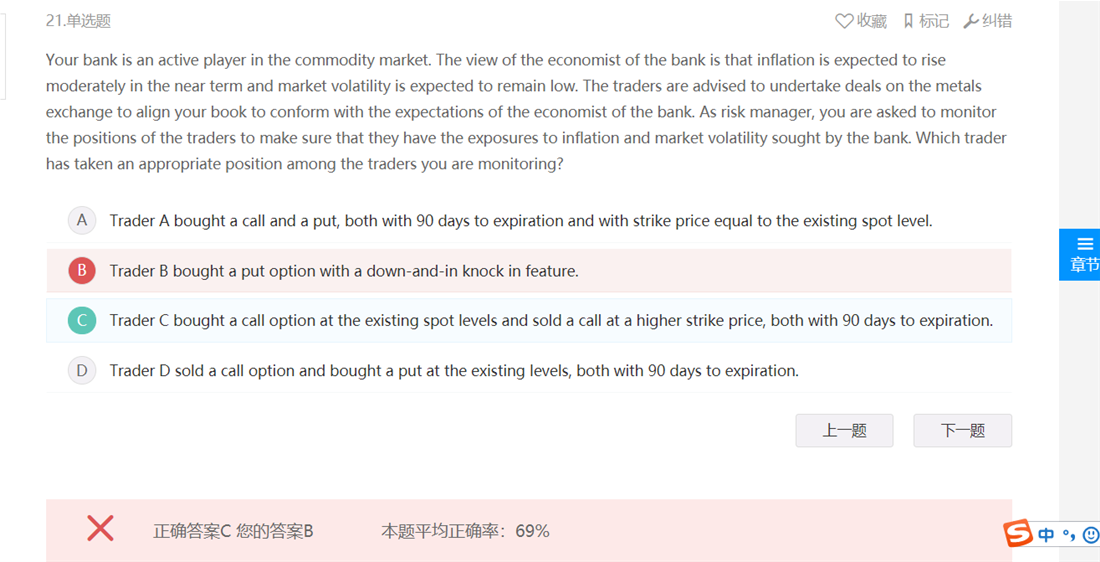Click the smiley emoji icon in IME bar
The height and width of the screenshot is (562, 1100).
[x=1091, y=535]
